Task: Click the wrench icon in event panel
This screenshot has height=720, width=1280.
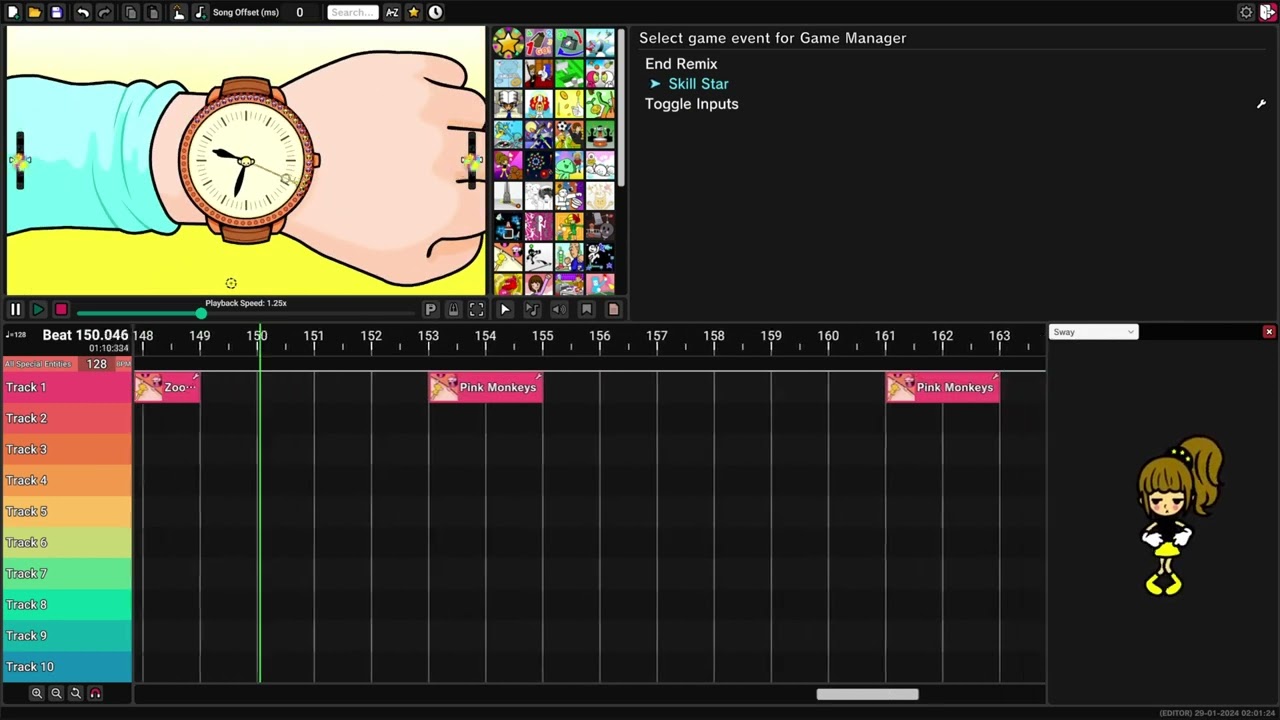Action: click(x=1261, y=104)
